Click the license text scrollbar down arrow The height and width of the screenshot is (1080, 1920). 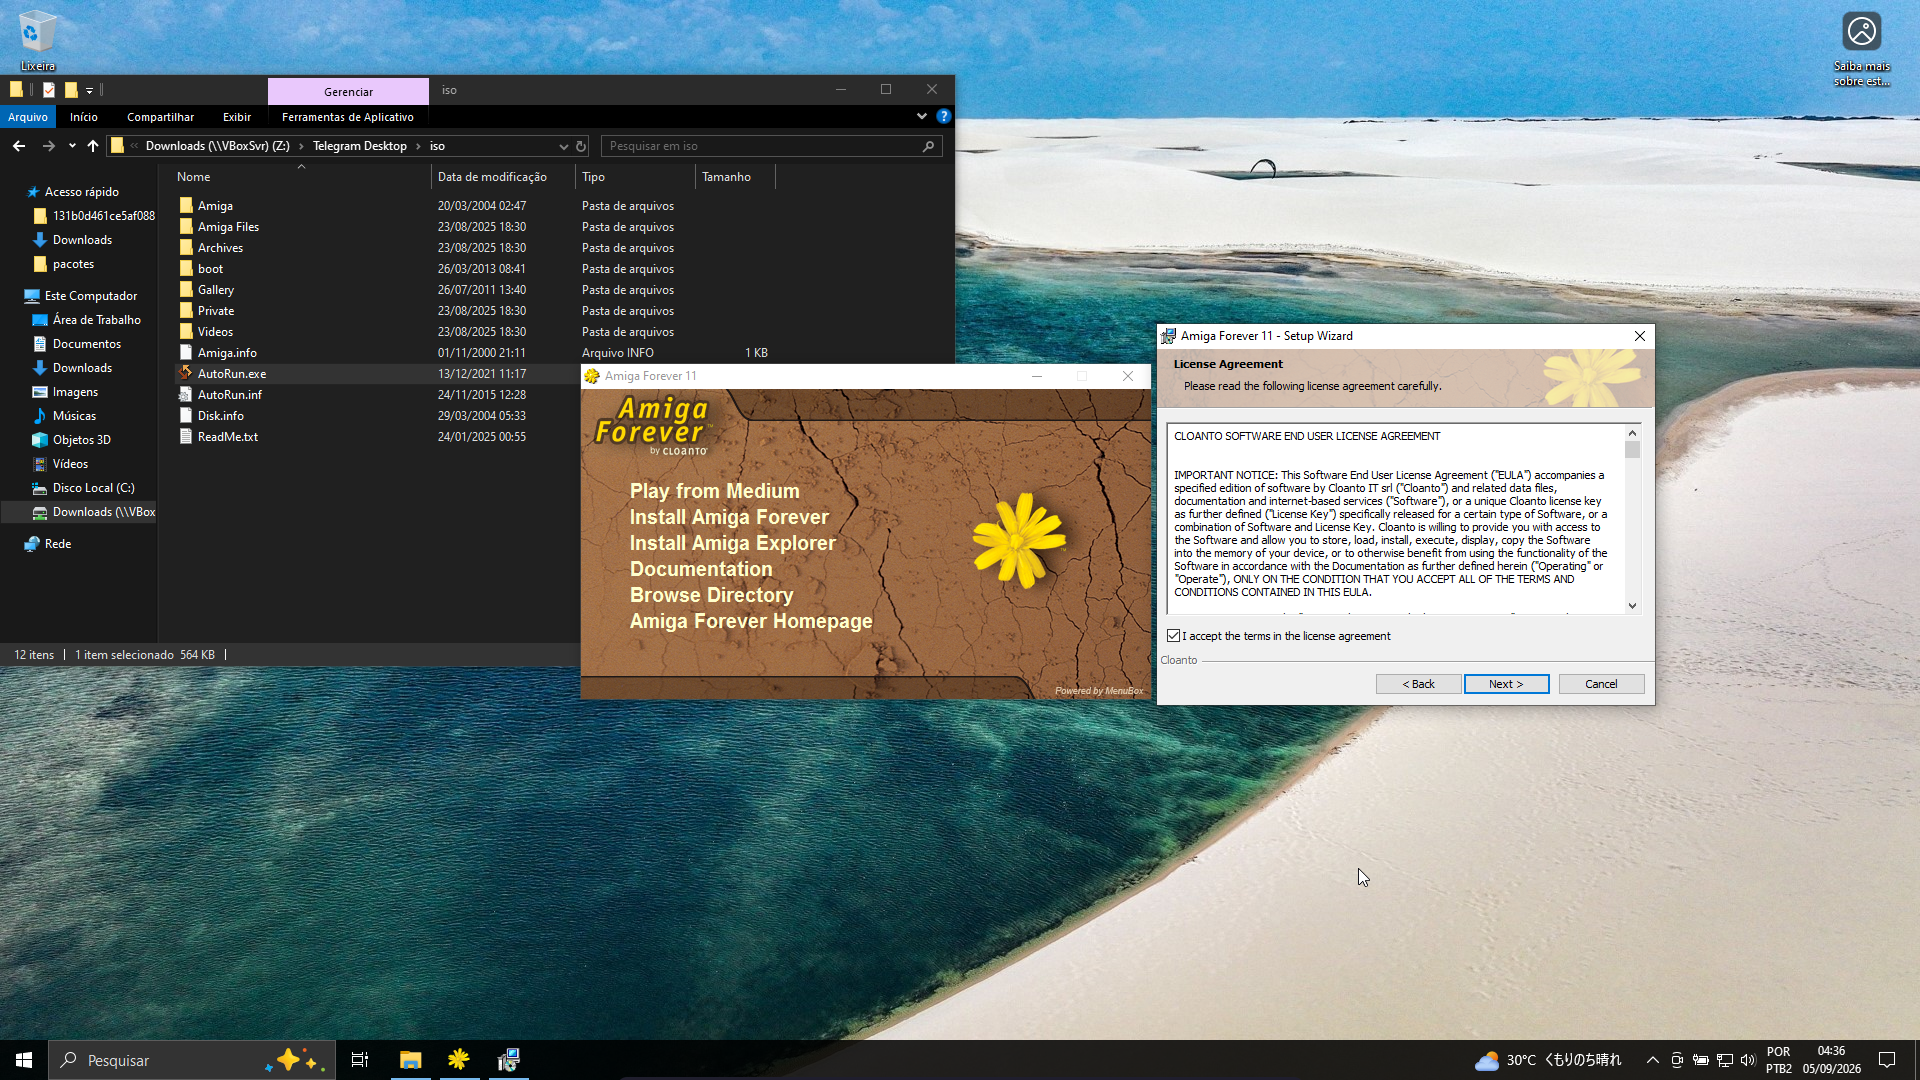click(x=1632, y=606)
